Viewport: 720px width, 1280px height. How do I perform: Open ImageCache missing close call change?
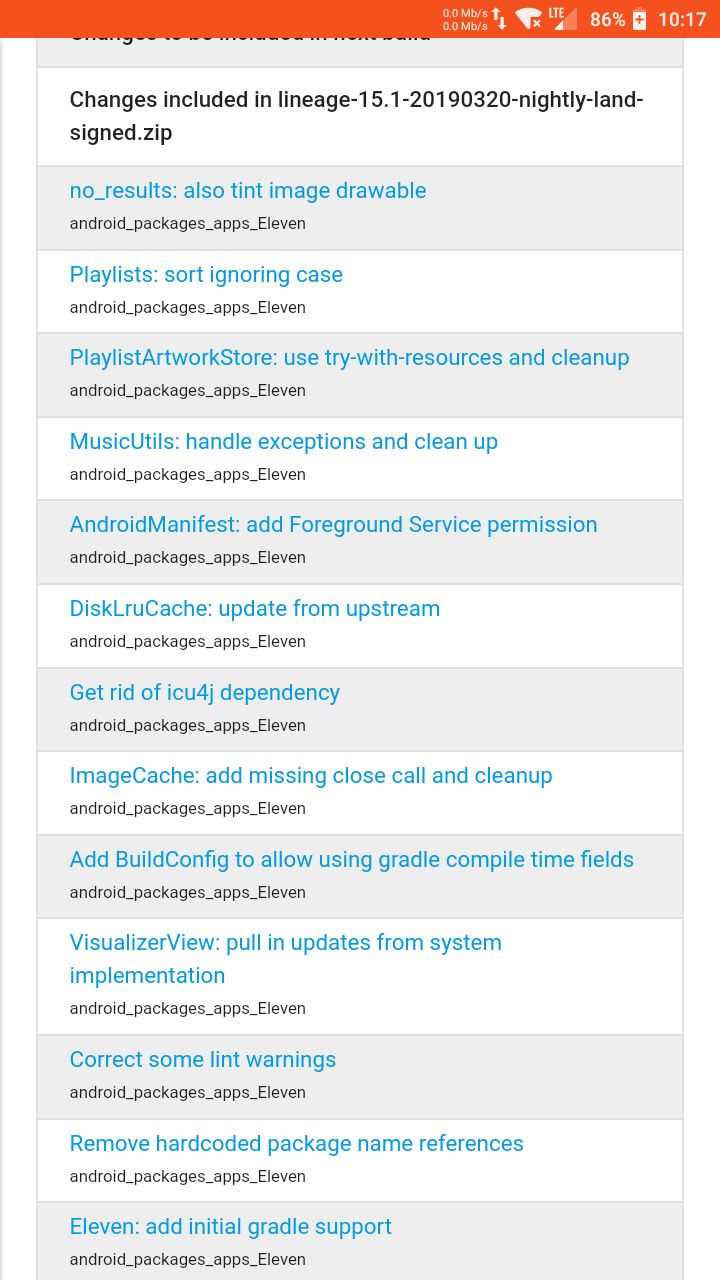tap(311, 776)
